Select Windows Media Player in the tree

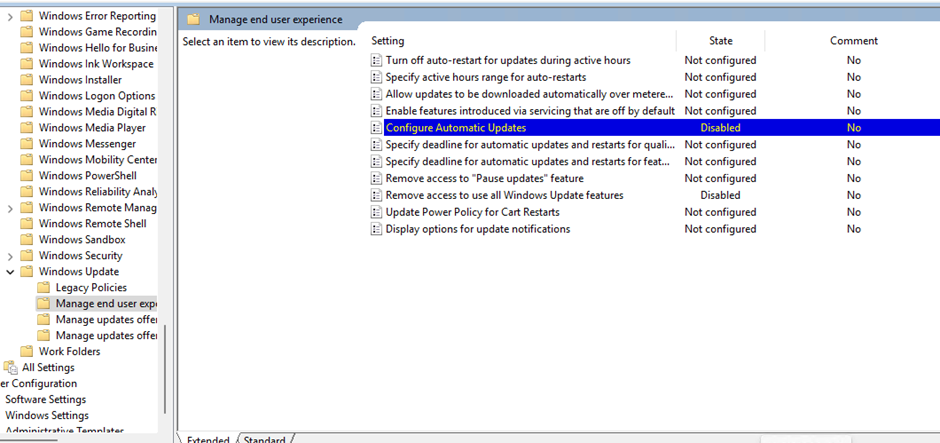[92, 128]
